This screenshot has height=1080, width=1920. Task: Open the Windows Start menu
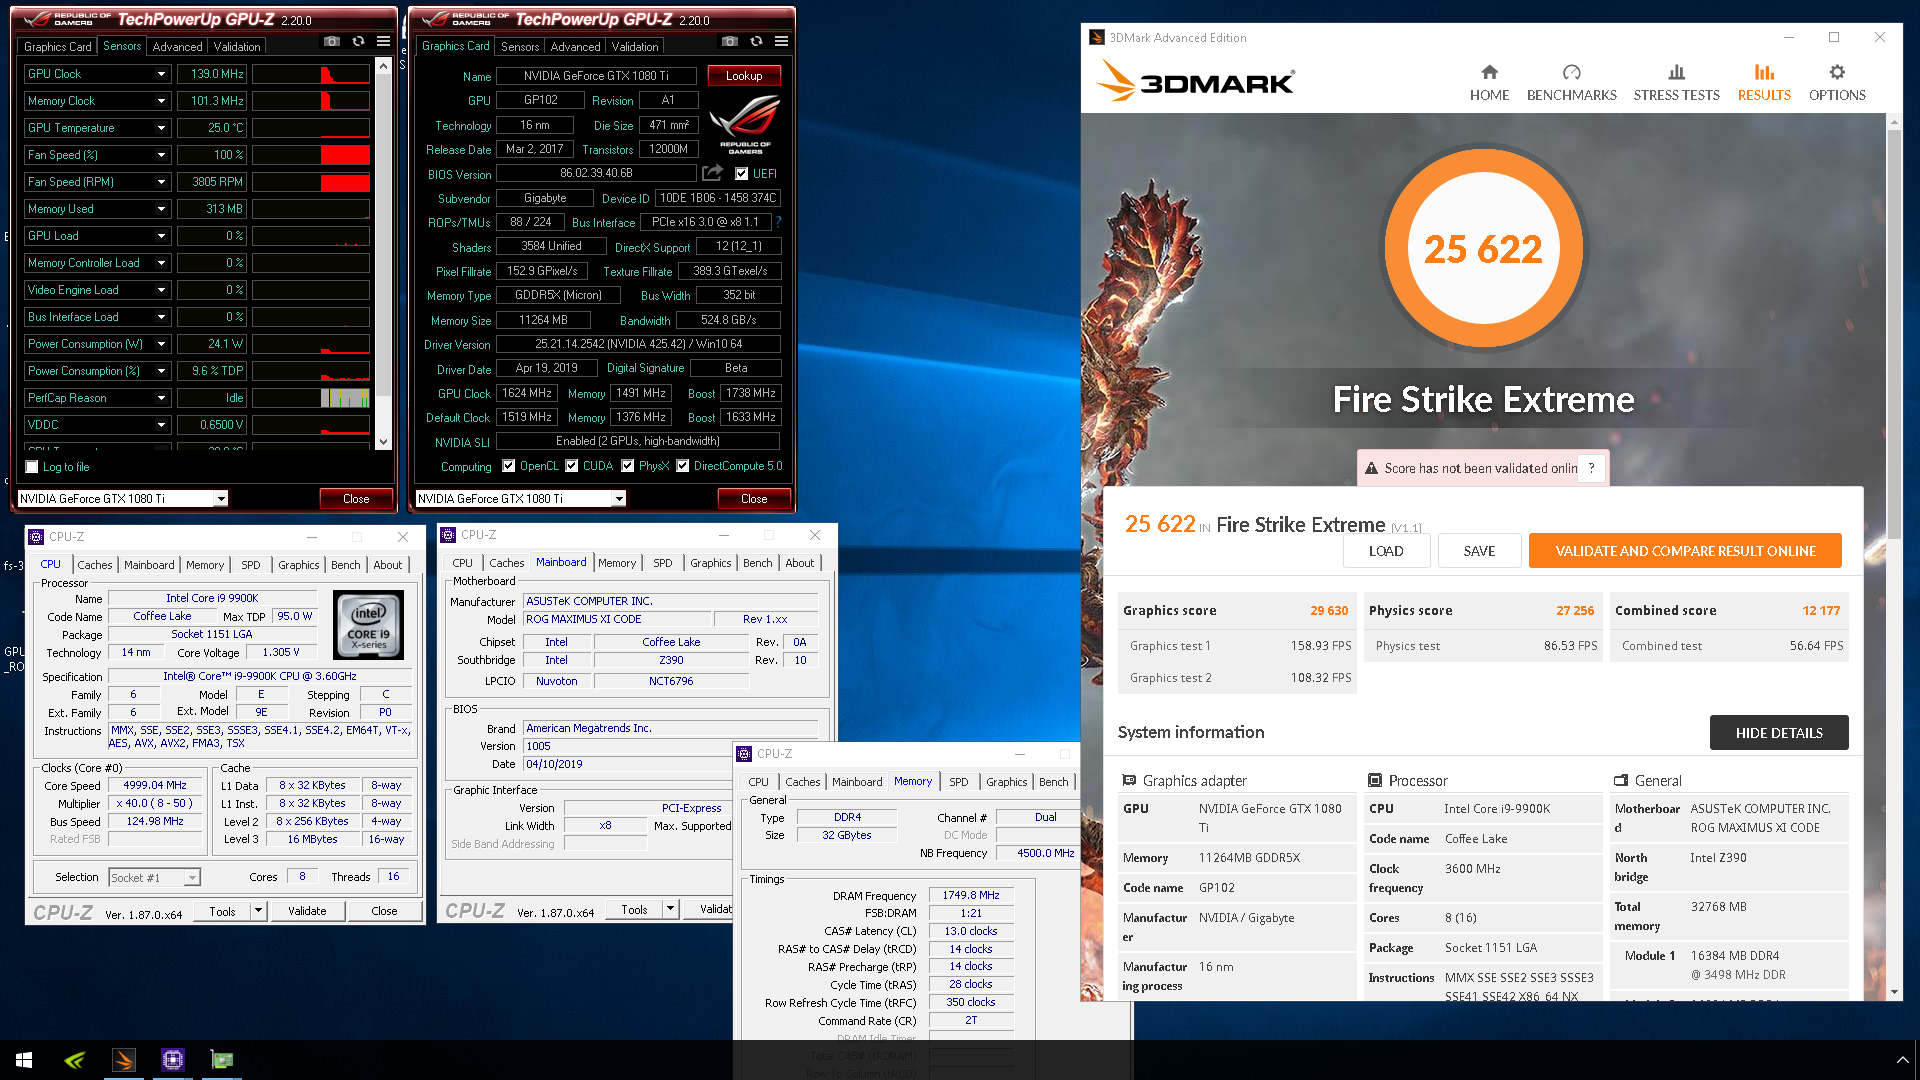[x=24, y=1060]
